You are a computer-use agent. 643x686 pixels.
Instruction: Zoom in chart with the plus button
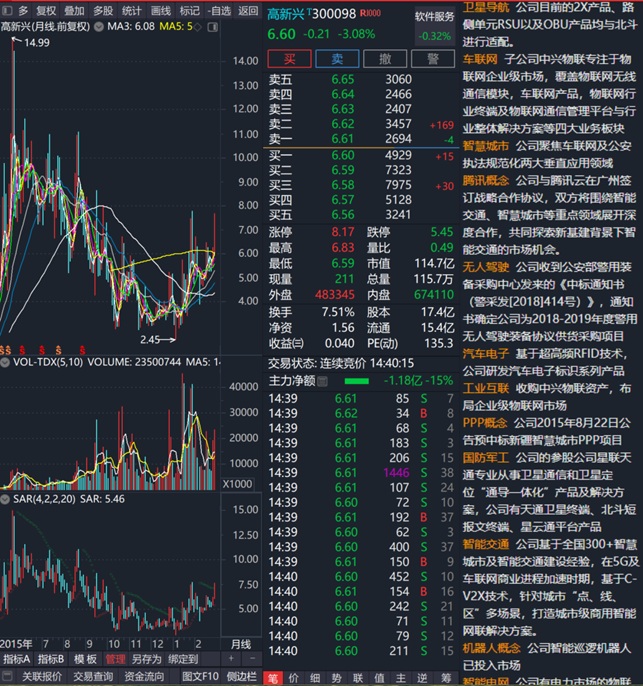point(231,658)
